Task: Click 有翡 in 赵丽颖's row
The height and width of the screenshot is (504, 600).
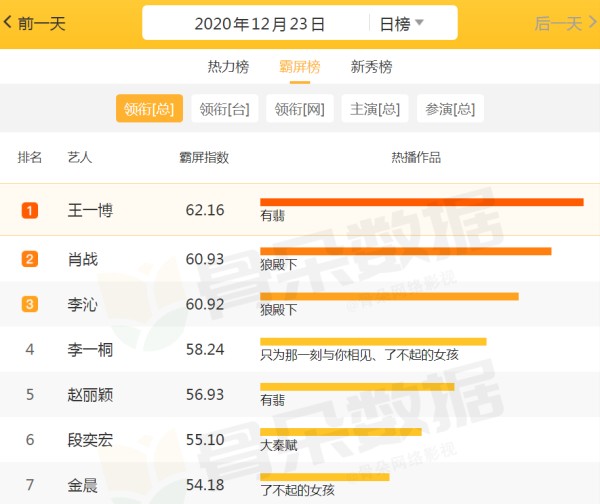Action: click(x=272, y=400)
